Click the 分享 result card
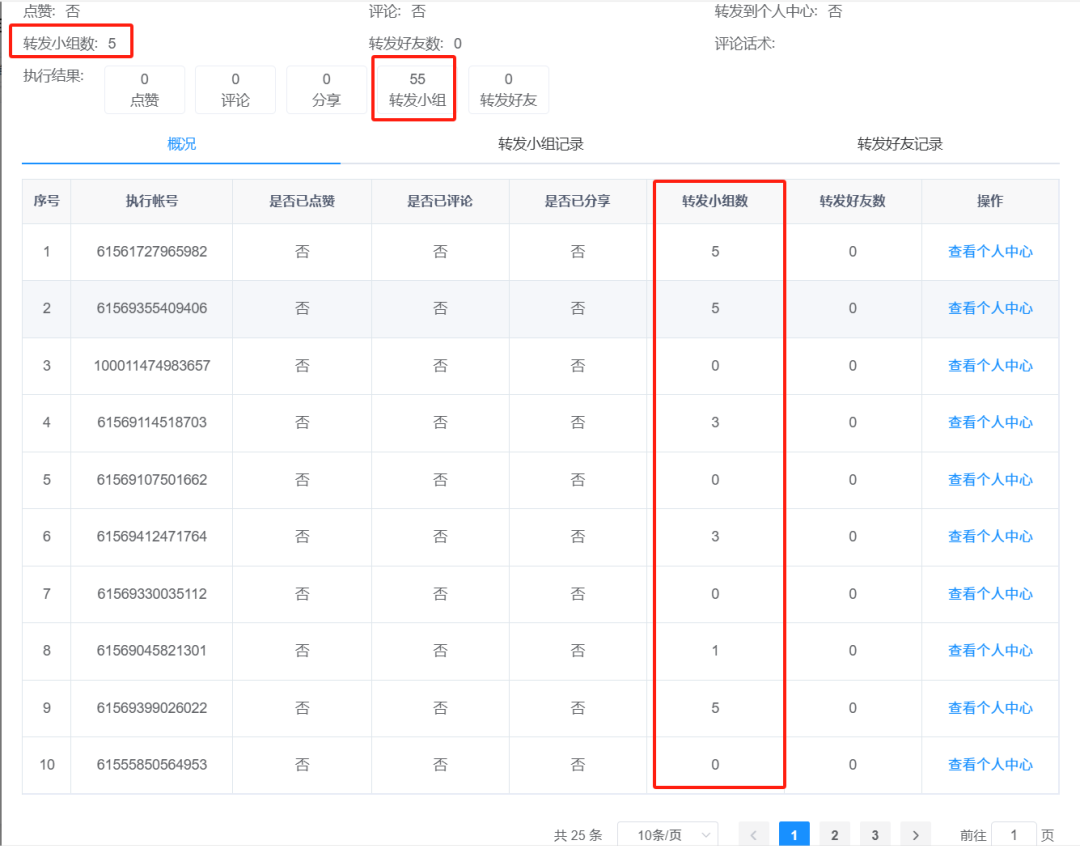The height and width of the screenshot is (846, 1080). tap(326, 90)
